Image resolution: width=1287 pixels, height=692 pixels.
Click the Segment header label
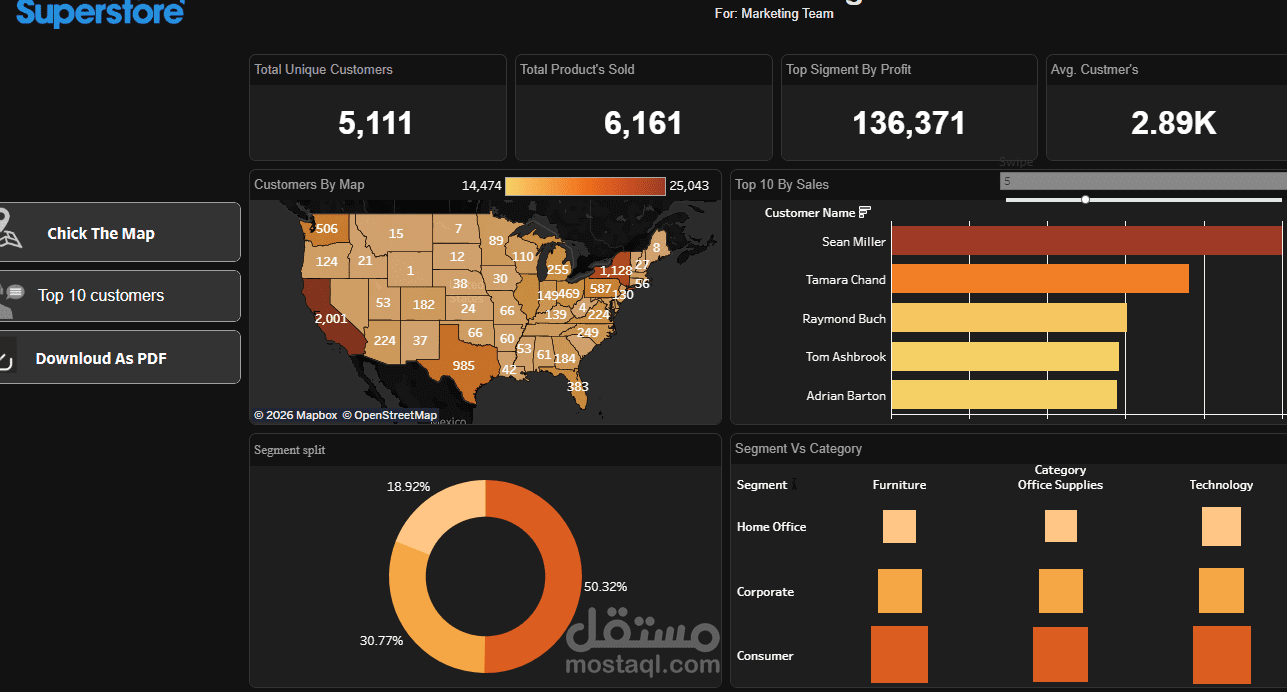[x=762, y=484]
